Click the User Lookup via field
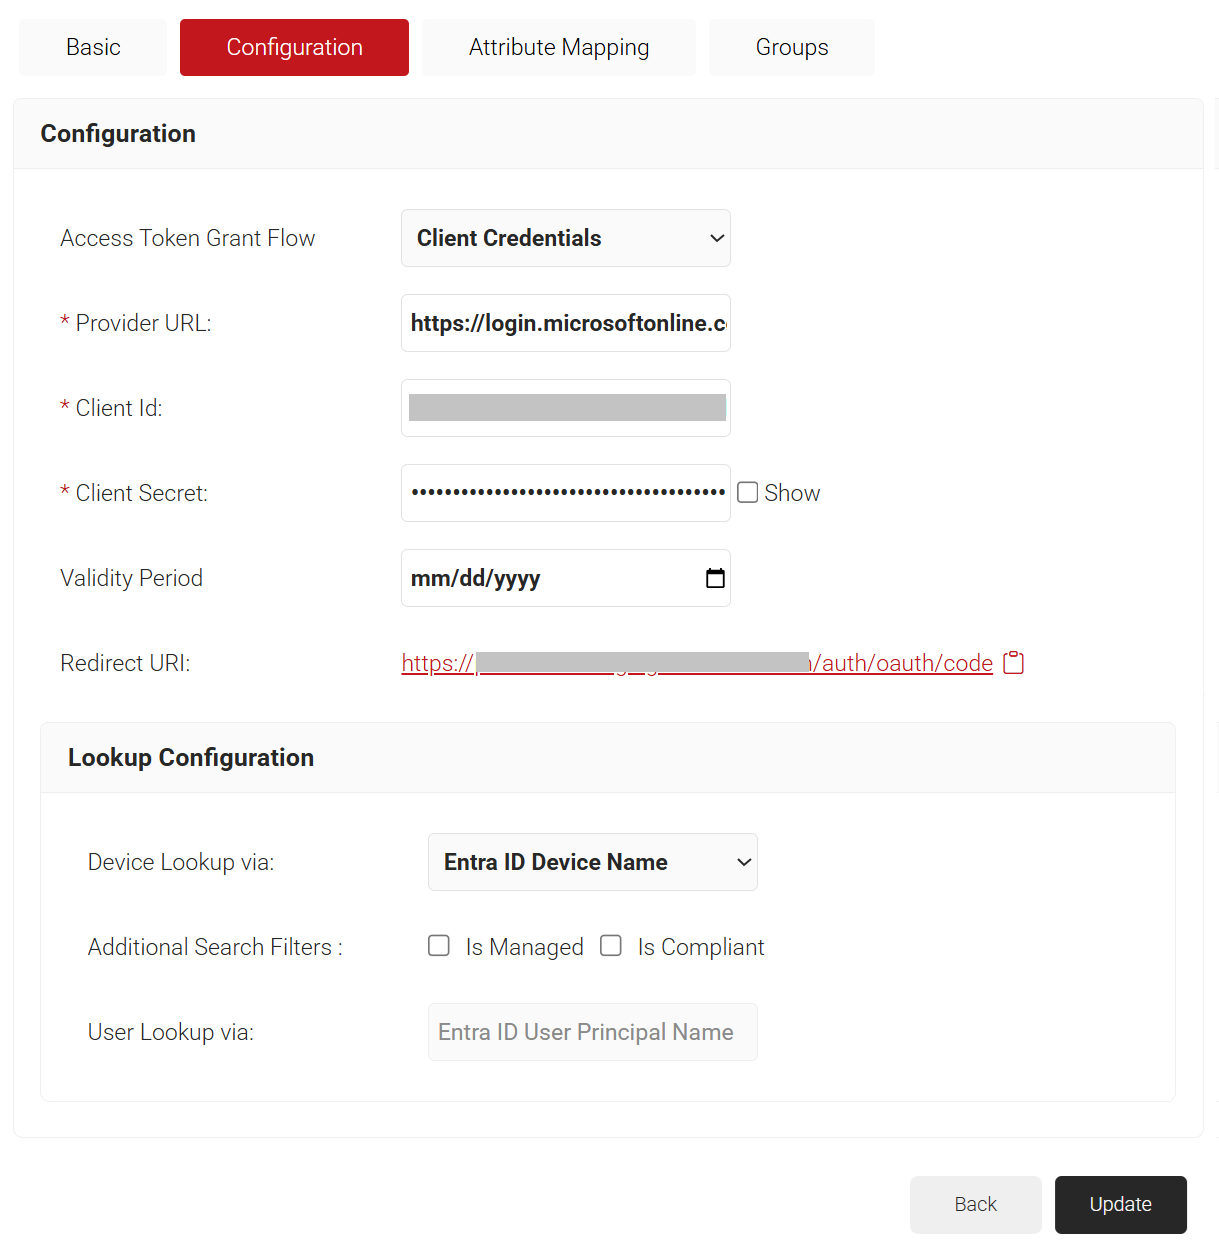The image size is (1219, 1253). (x=592, y=1032)
